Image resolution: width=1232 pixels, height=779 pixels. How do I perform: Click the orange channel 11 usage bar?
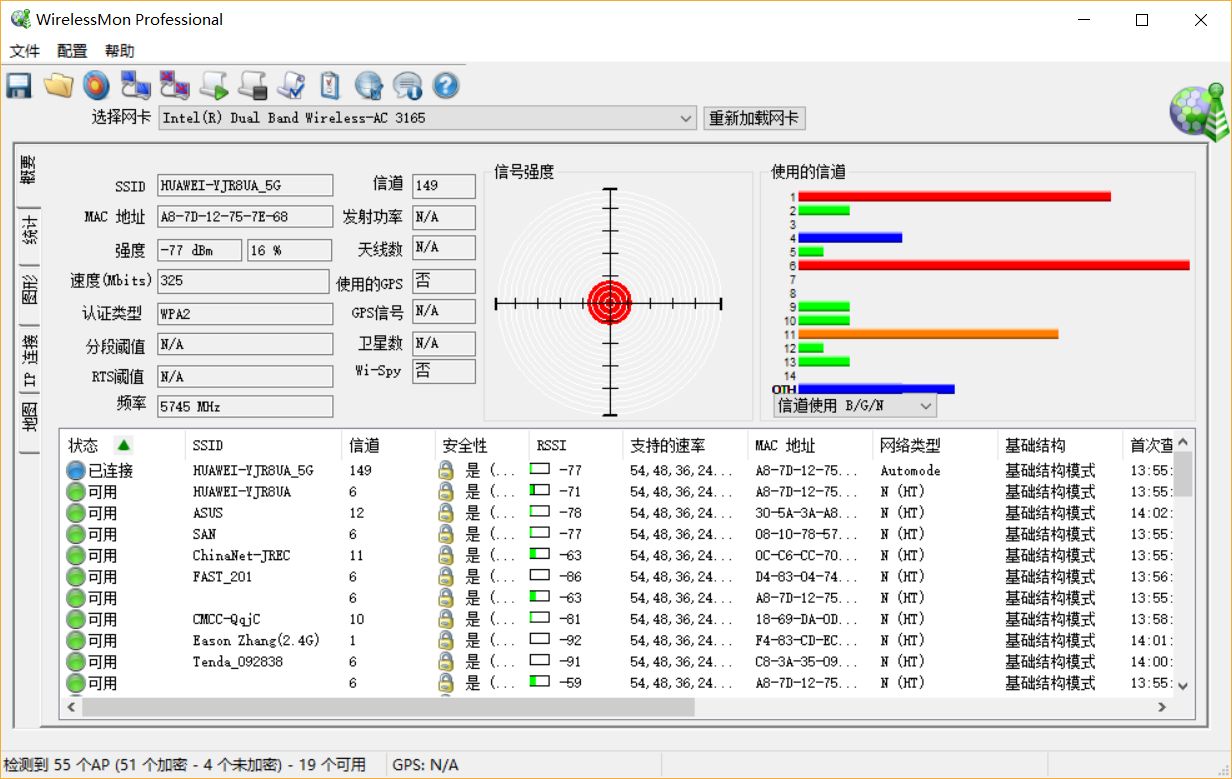click(x=928, y=334)
